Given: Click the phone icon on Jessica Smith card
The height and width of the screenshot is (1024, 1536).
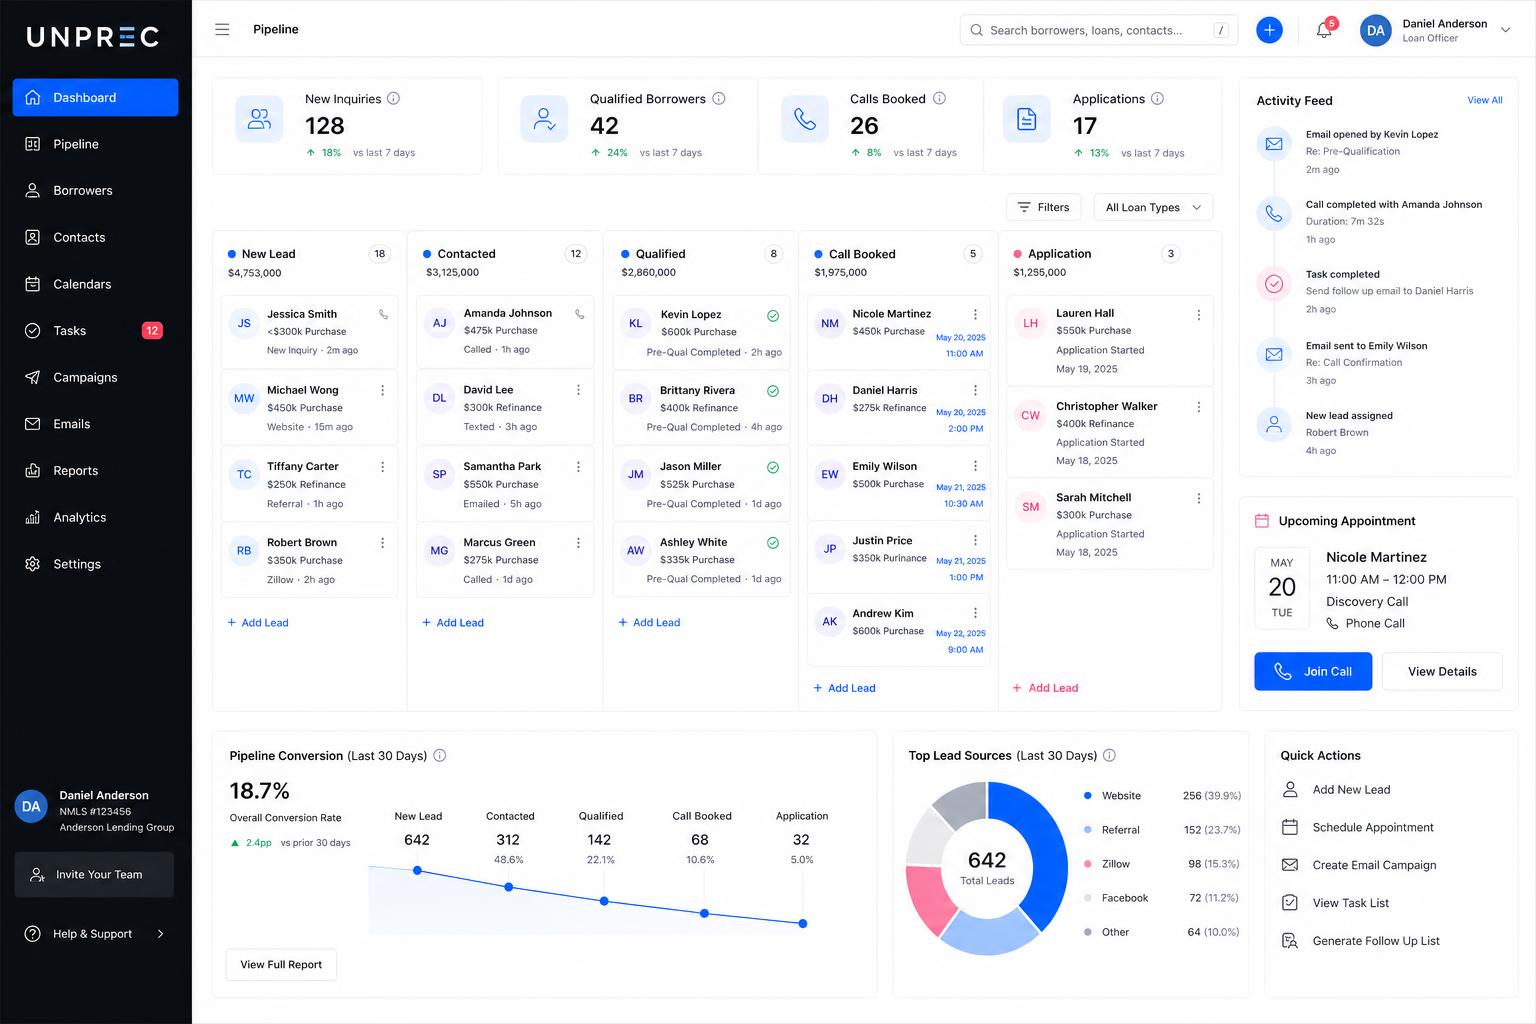Looking at the screenshot, I should (x=383, y=314).
